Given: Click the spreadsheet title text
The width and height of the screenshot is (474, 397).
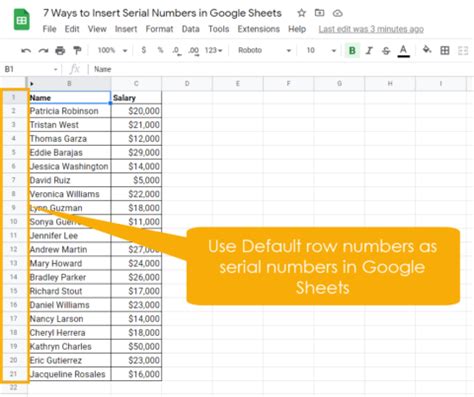Looking at the screenshot, I should click(162, 13).
